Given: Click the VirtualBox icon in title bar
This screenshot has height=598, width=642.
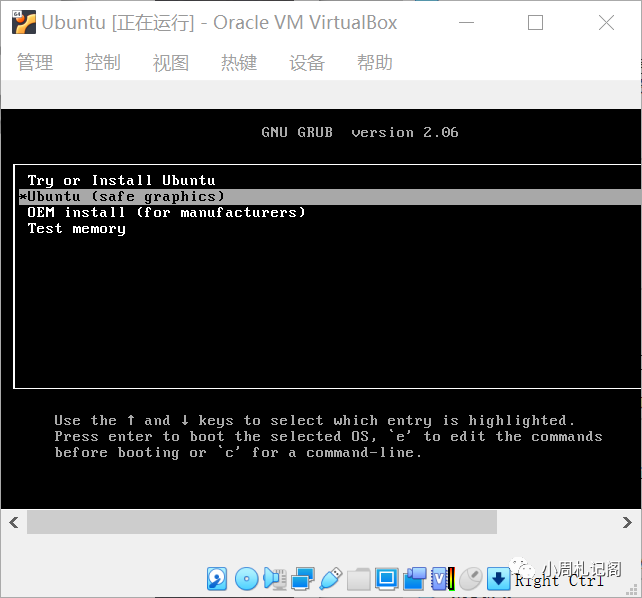Looking at the screenshot, I should point(23,23).
